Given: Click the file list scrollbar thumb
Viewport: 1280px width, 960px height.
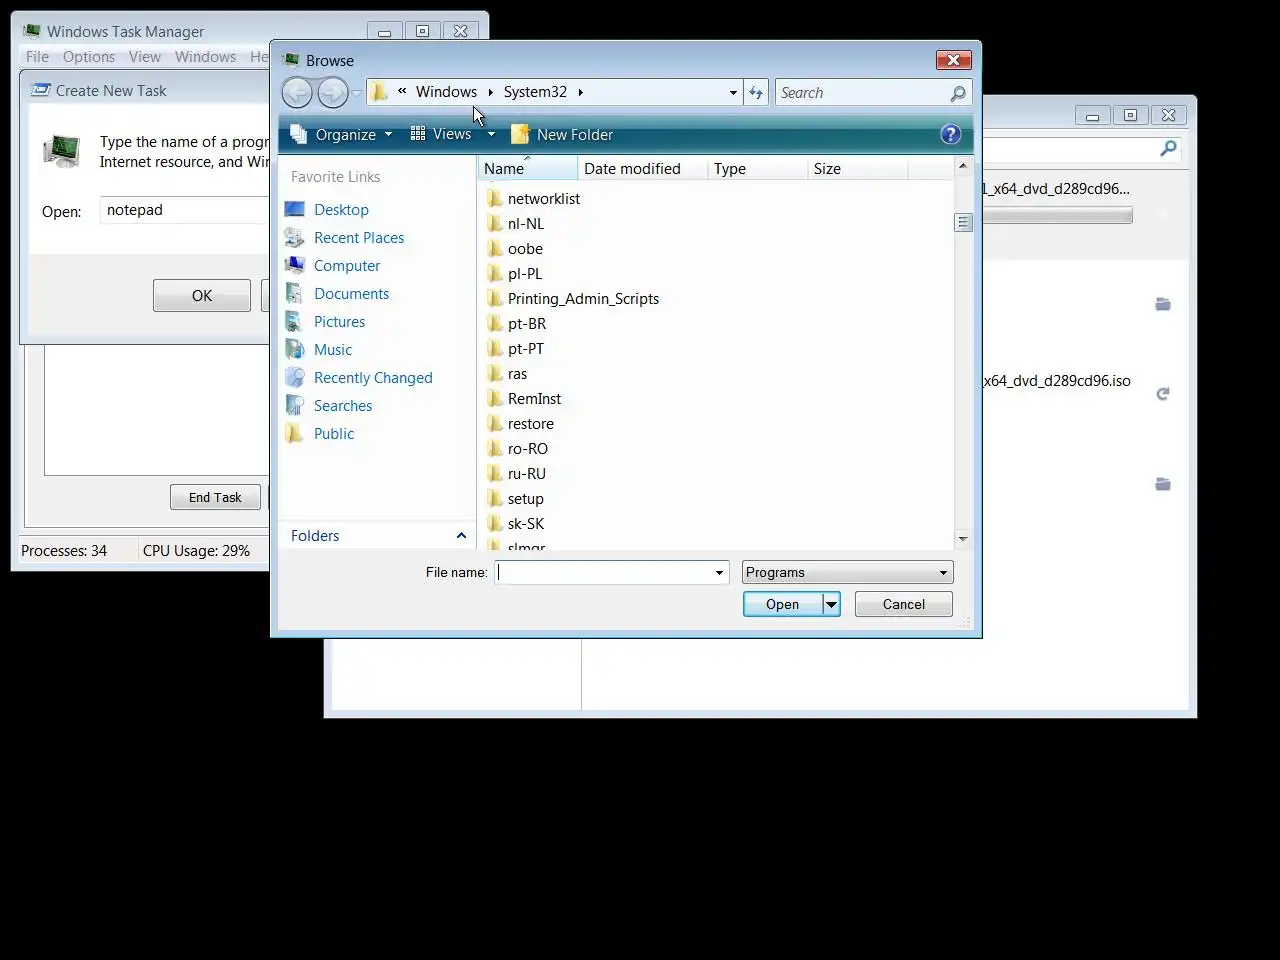Looking at the screenshot, I should click(x=963, y=222).
